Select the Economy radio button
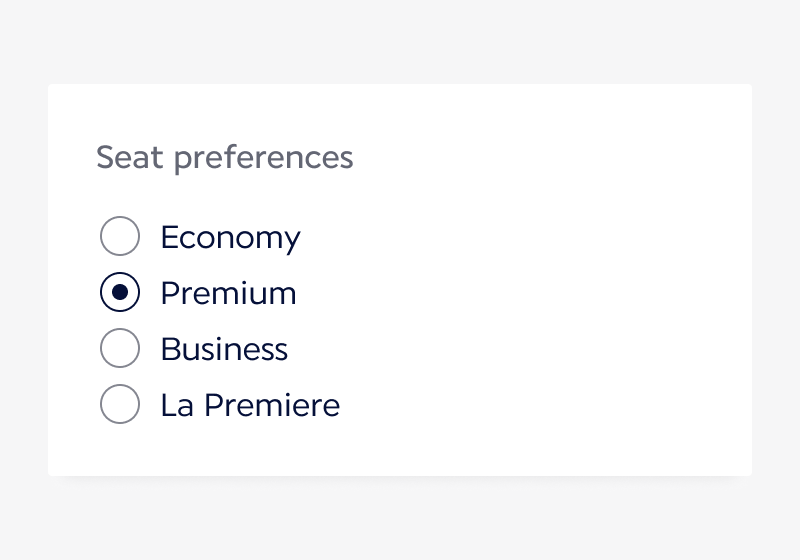Viewport: 800px width, 560px height. point(120,237)
